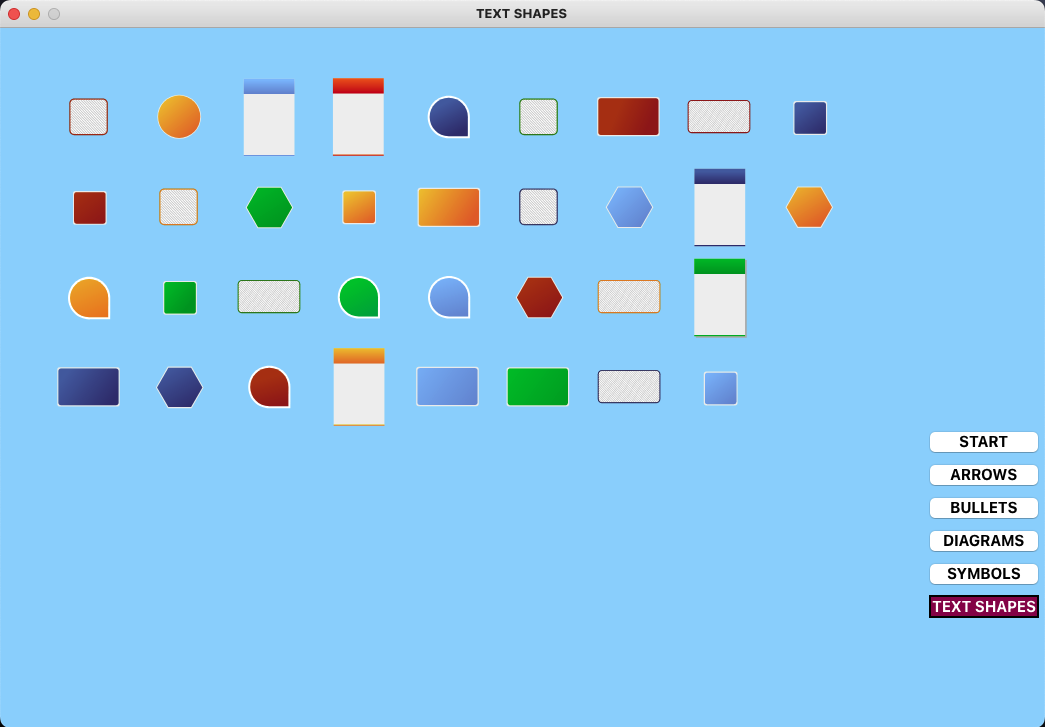Image resolution: width=1045 pixels, height=727 pixels.
Task: Select the red-outlined hatched wide rectangle
Action: coord(719,117)
